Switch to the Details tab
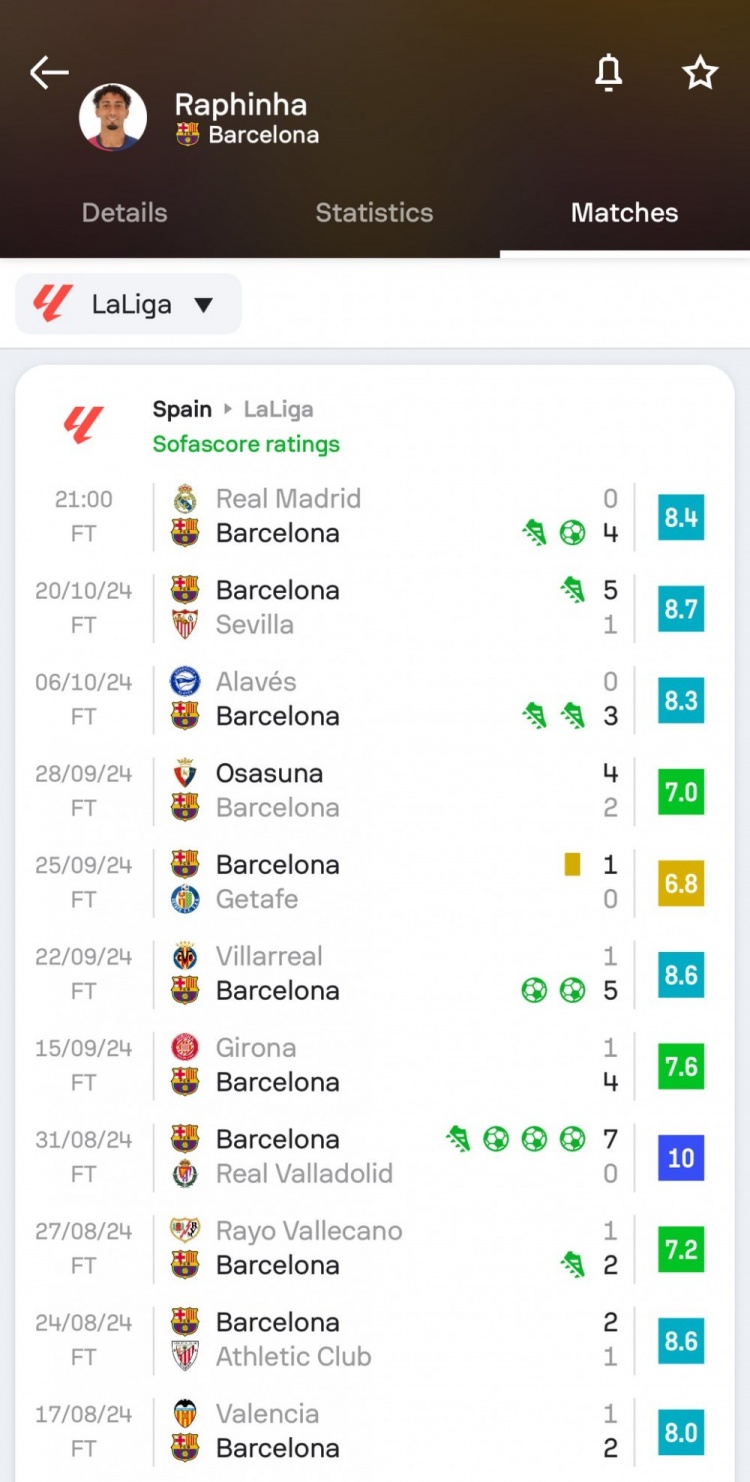This screenshot has width=750, height=1482. (x=125, y=212)
